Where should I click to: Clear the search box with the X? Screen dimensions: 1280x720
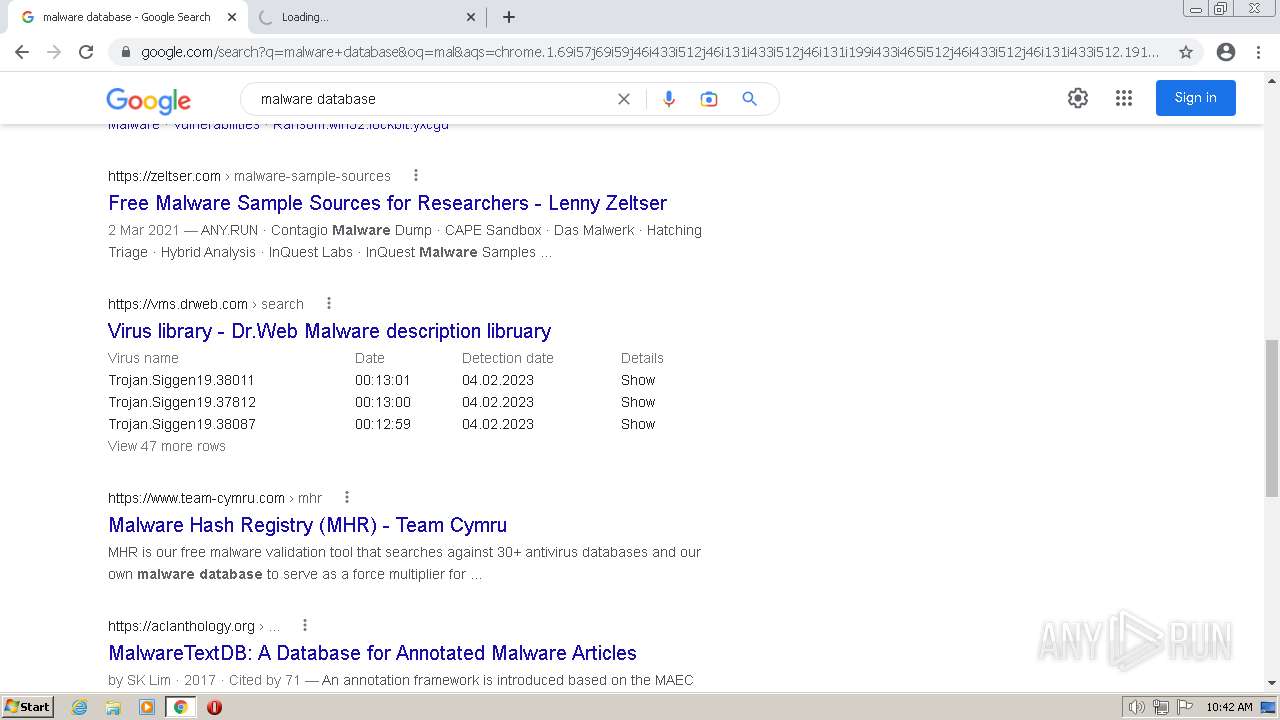coord(624,99)
